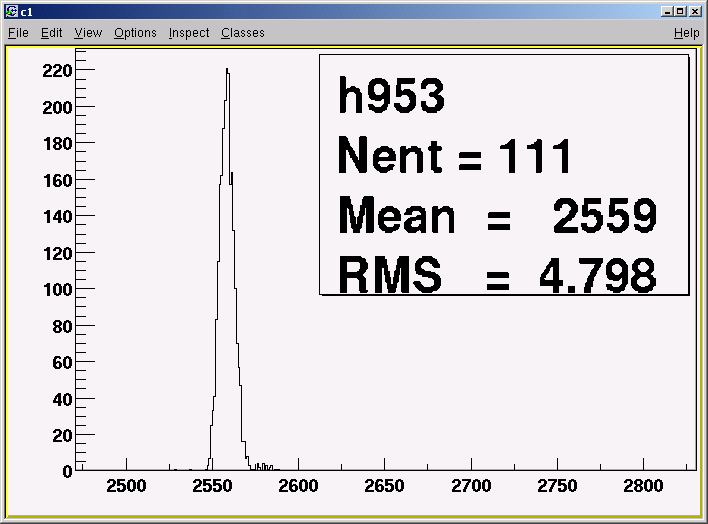Click y-axis label 200
708x524 pixels.
click(x=57, y=108)
